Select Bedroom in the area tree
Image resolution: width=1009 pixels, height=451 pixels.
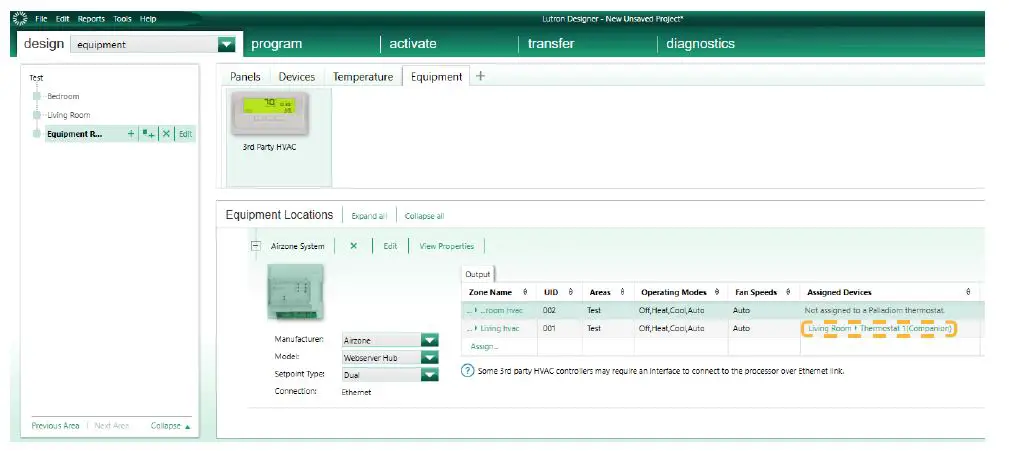pos(63,97)
